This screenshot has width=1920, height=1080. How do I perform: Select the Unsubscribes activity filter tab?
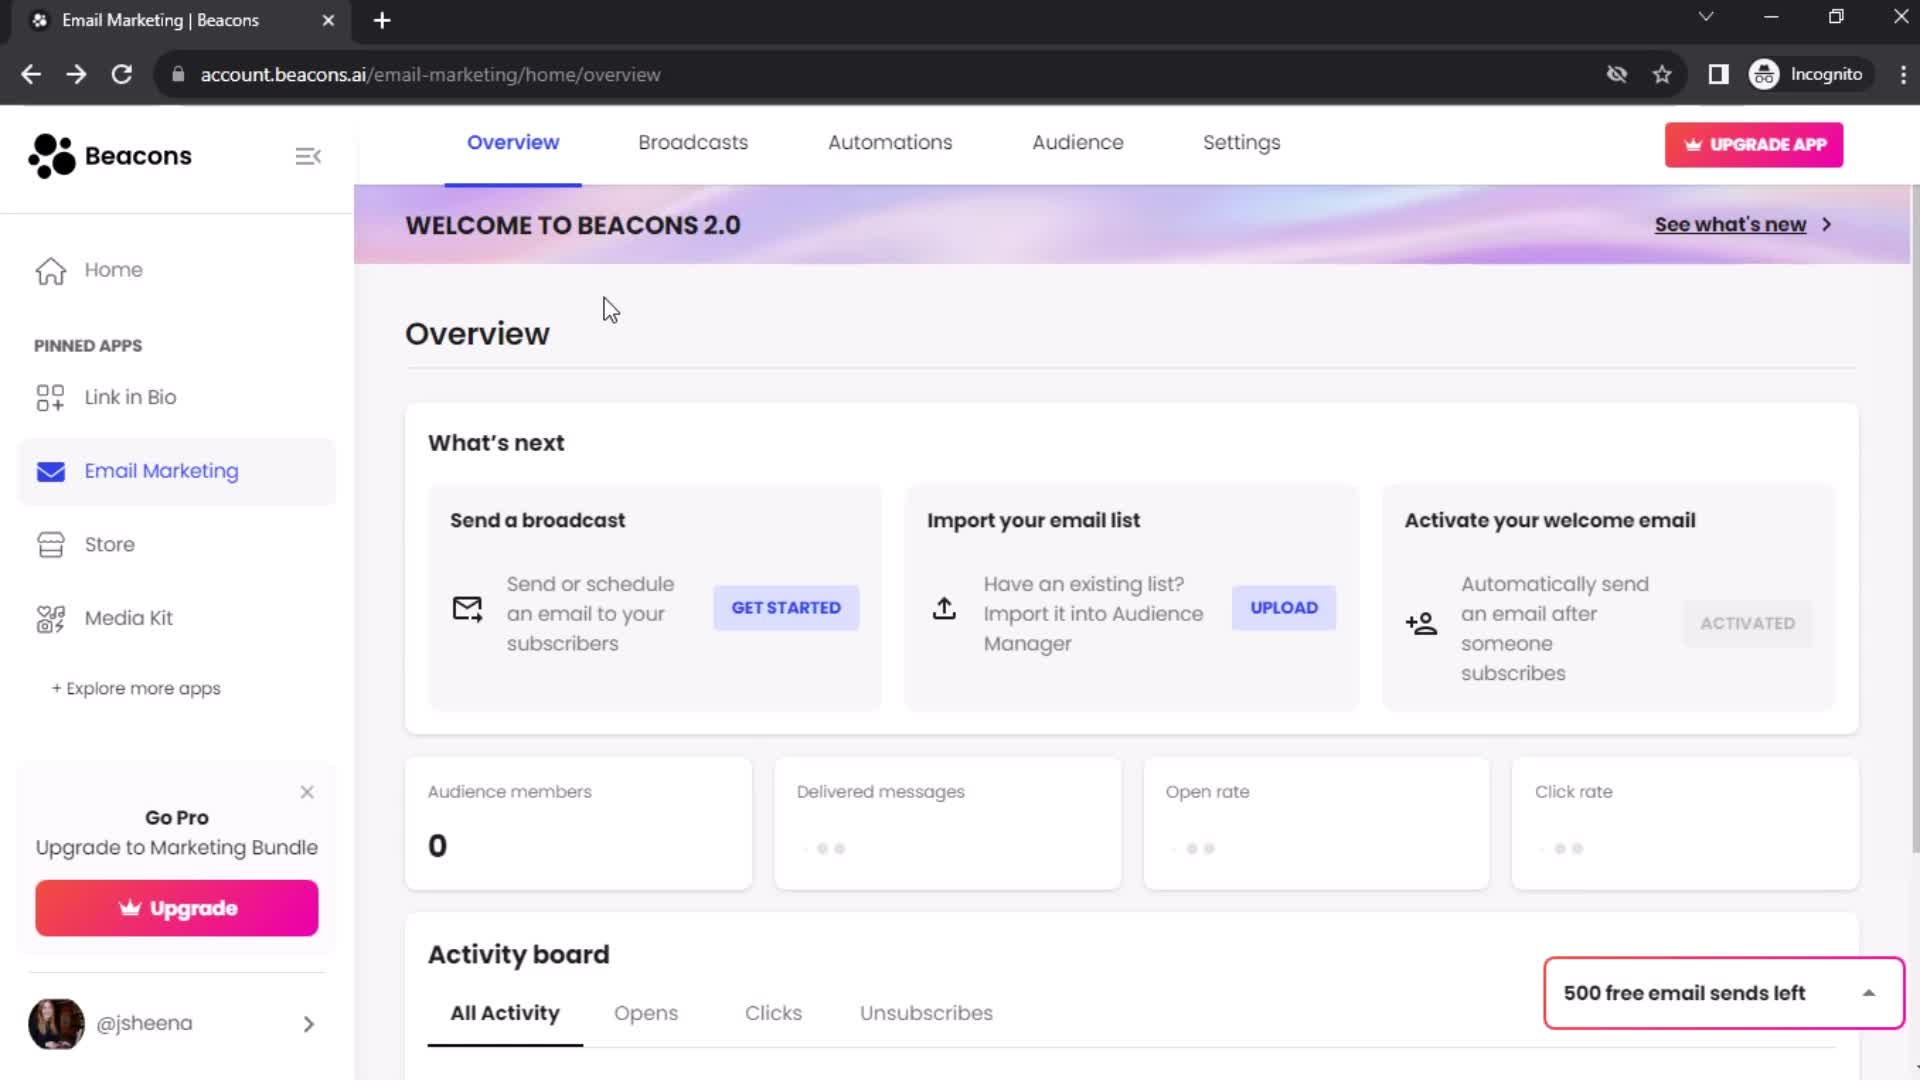point(927,1013)
